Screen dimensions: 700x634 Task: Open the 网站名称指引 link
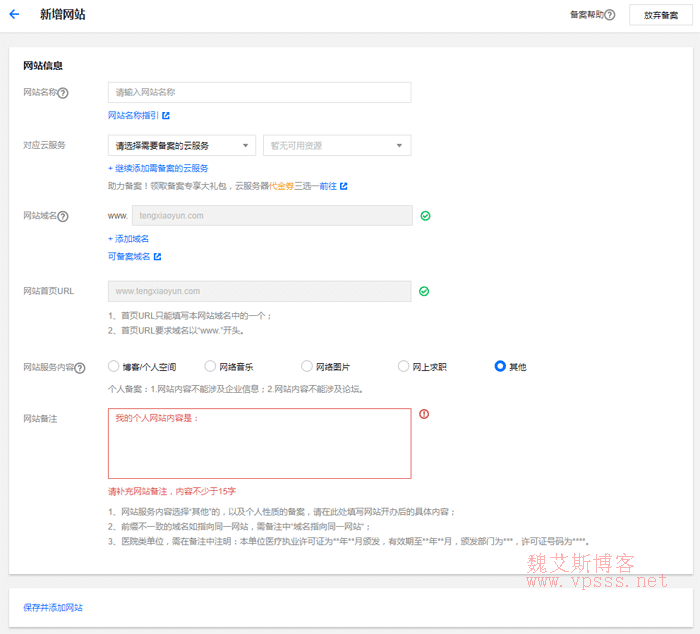pos(139,115)
